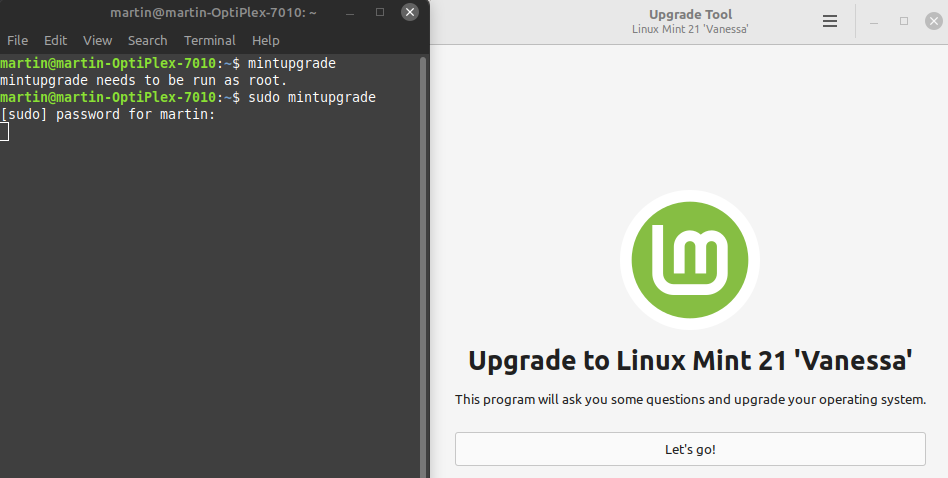Open the Edit menu in the terminal
948x478 pixels.
(55, 40)
